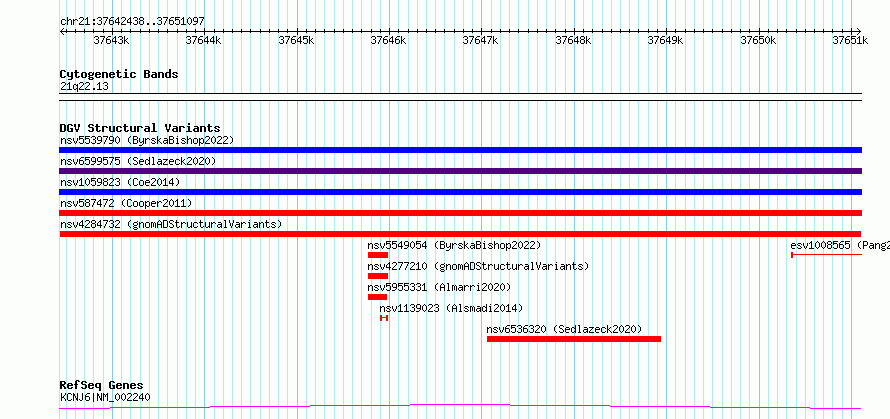Click the 37644k ruler tick label
Viewport: 890px width, 419px height.
click(204, 40)
